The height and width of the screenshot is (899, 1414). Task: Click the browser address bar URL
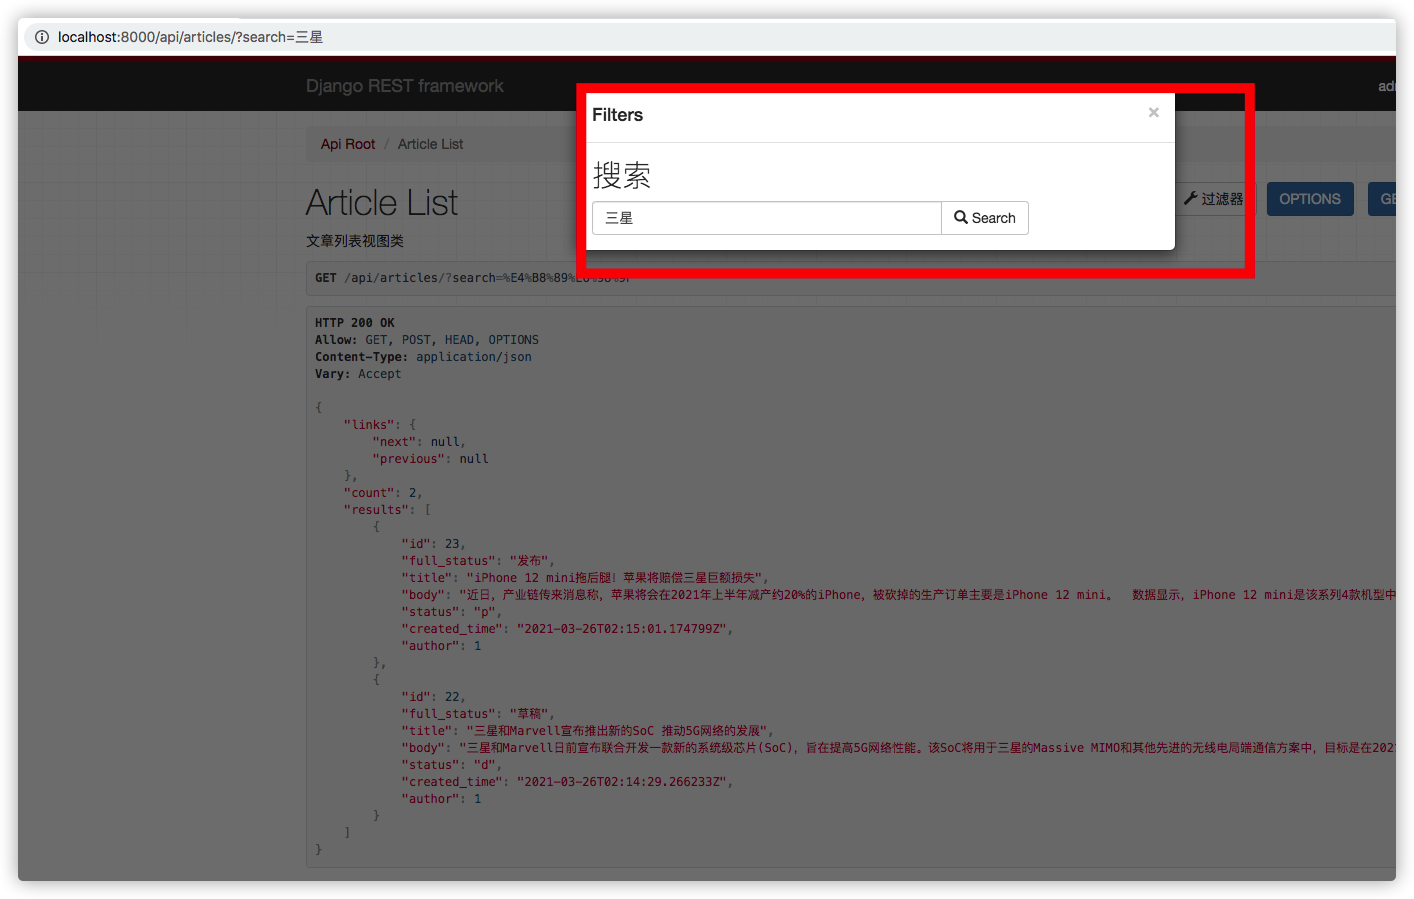190,37
